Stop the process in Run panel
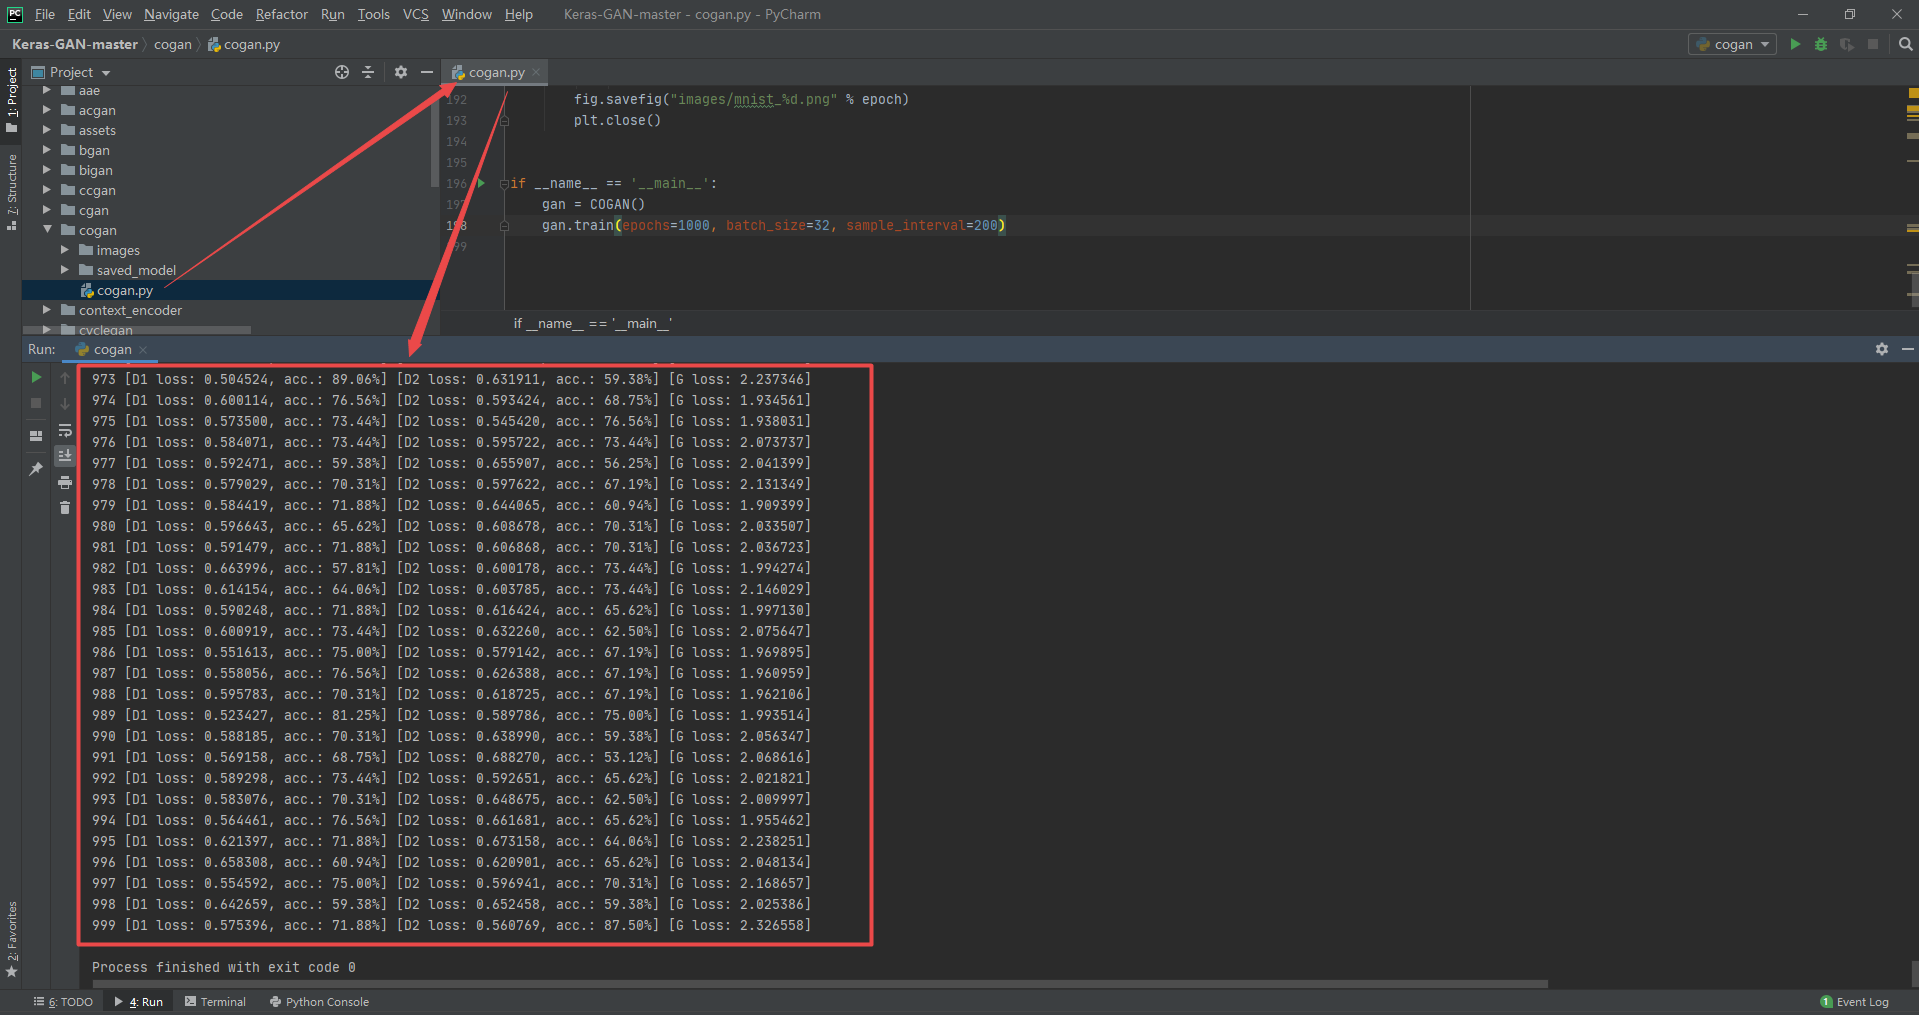The image size is (1919, 1015). (x=36, y=403)
